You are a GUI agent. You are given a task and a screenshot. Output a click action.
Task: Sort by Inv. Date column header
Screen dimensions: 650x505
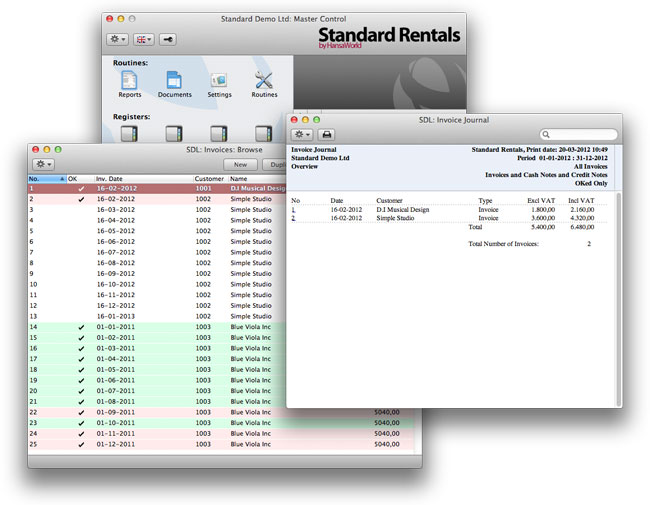click(144, 179)
